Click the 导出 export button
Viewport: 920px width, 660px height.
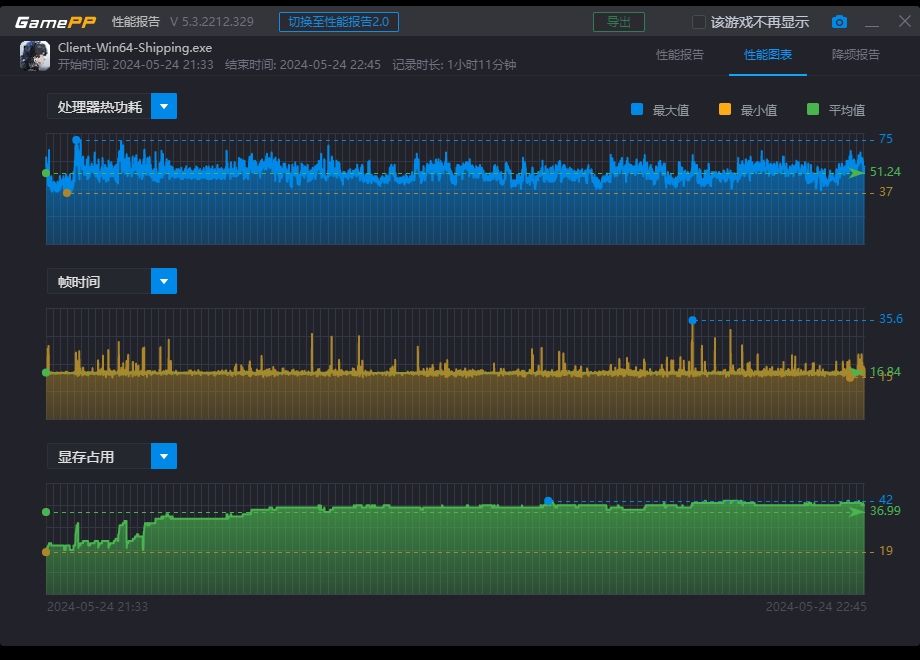tap(618, 22)
